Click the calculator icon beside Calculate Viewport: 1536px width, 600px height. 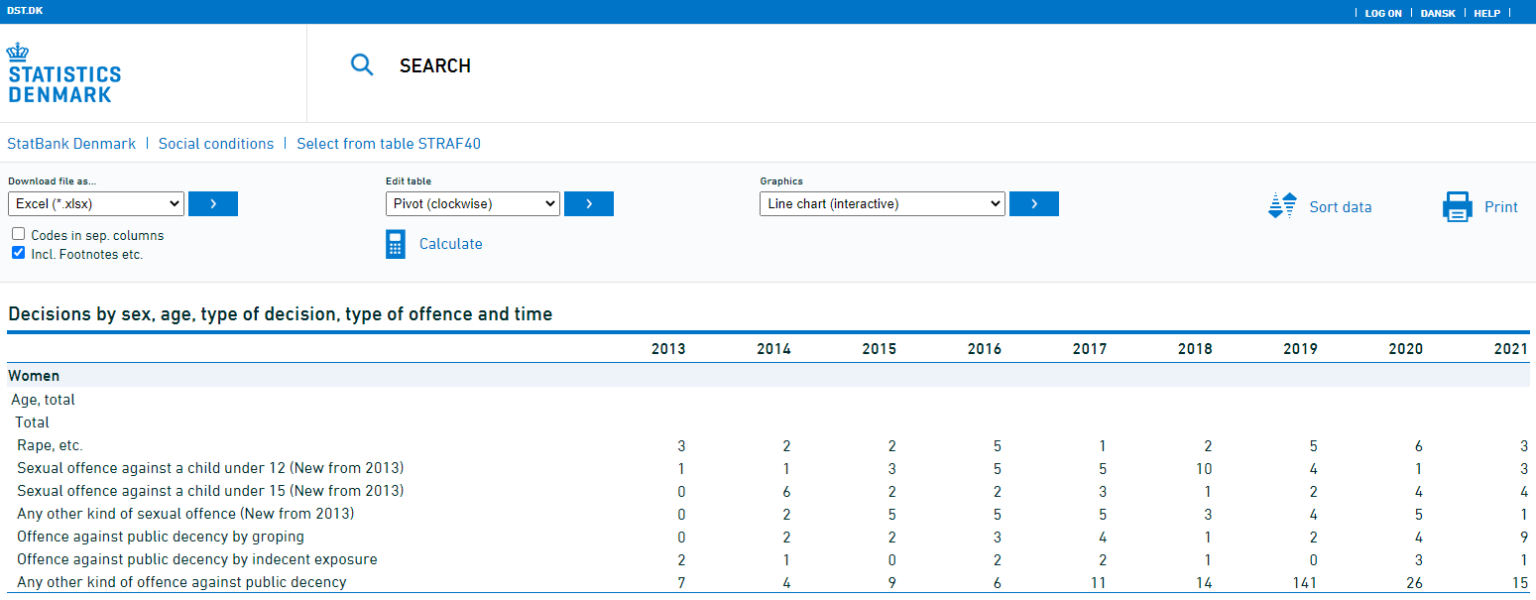[x=396, y=244]
